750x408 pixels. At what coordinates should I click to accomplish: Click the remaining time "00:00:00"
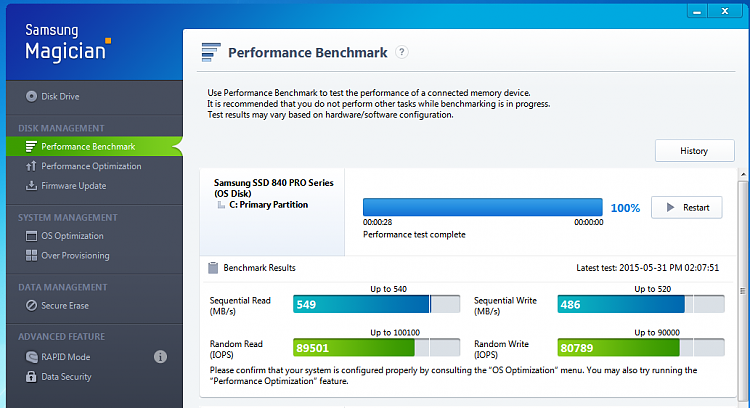pos(589,222)
